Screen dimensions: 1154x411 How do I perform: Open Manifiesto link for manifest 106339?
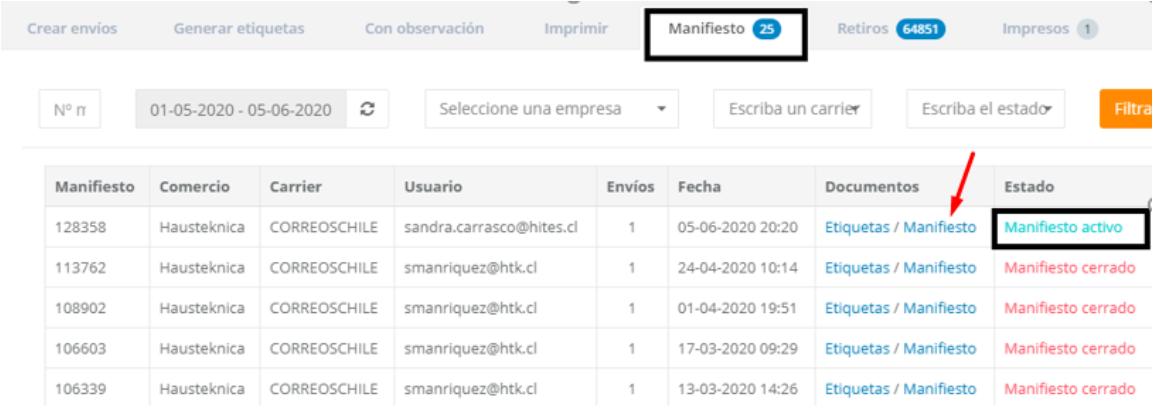point(940,388)
